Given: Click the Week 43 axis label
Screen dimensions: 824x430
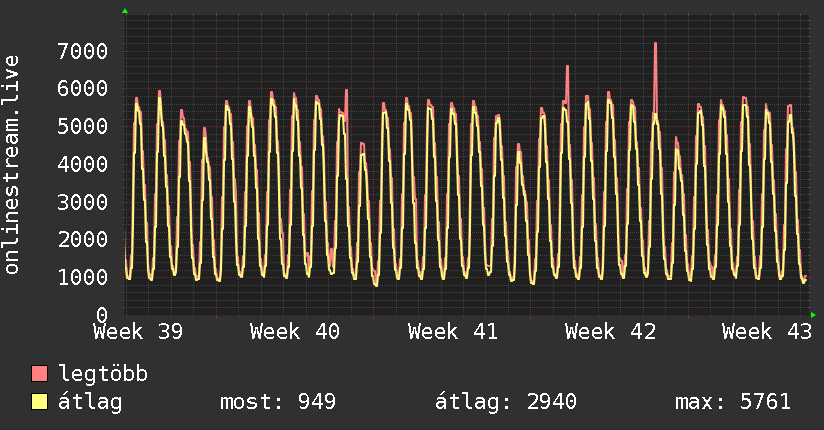Looking at the screenshot, I should 767,332.
